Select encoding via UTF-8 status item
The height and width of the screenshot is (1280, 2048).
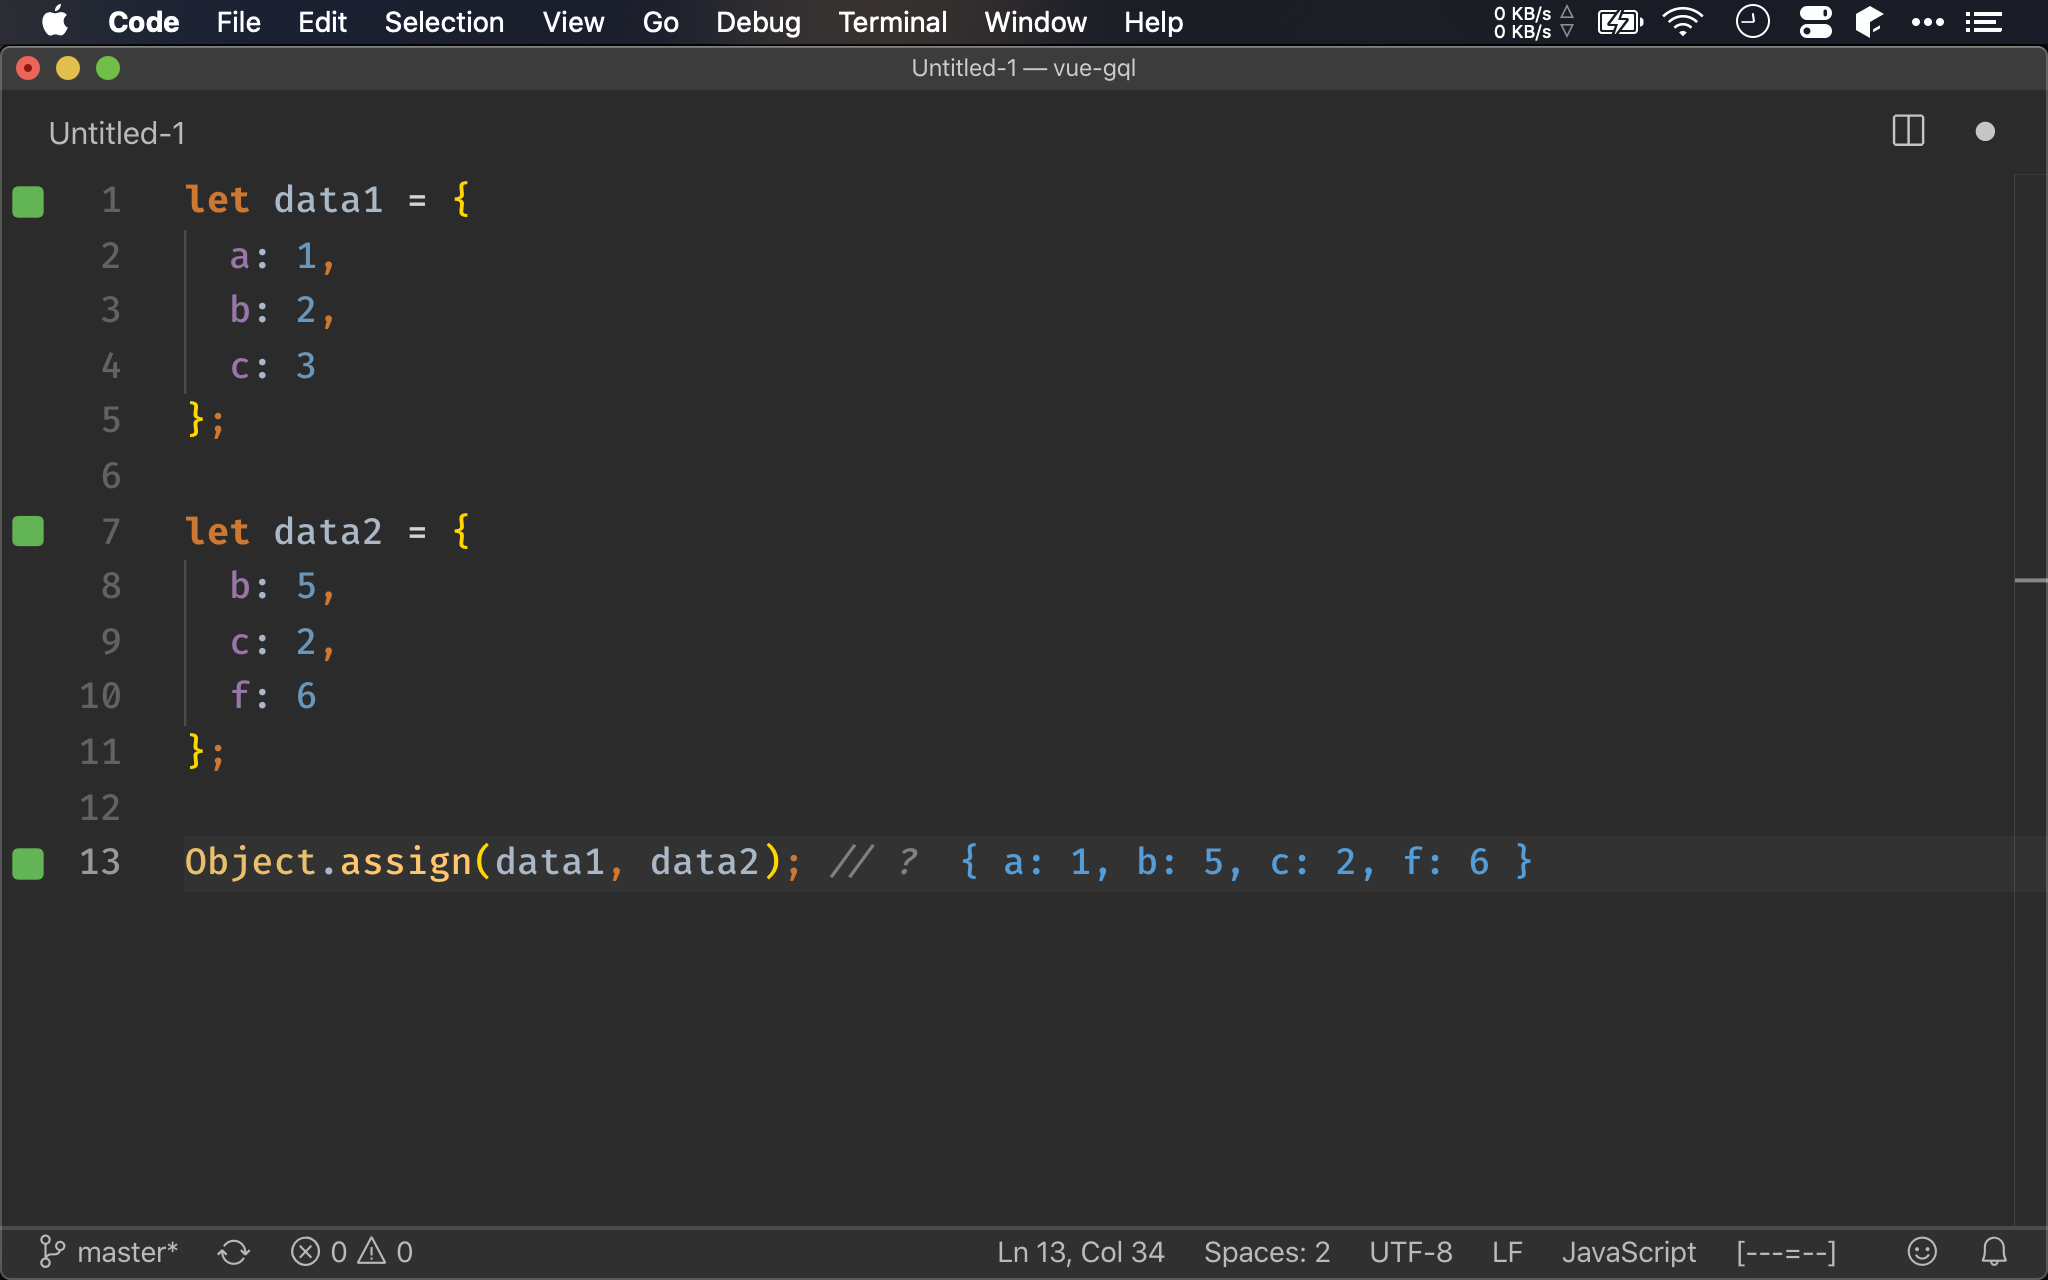tap(1410, 1252)
